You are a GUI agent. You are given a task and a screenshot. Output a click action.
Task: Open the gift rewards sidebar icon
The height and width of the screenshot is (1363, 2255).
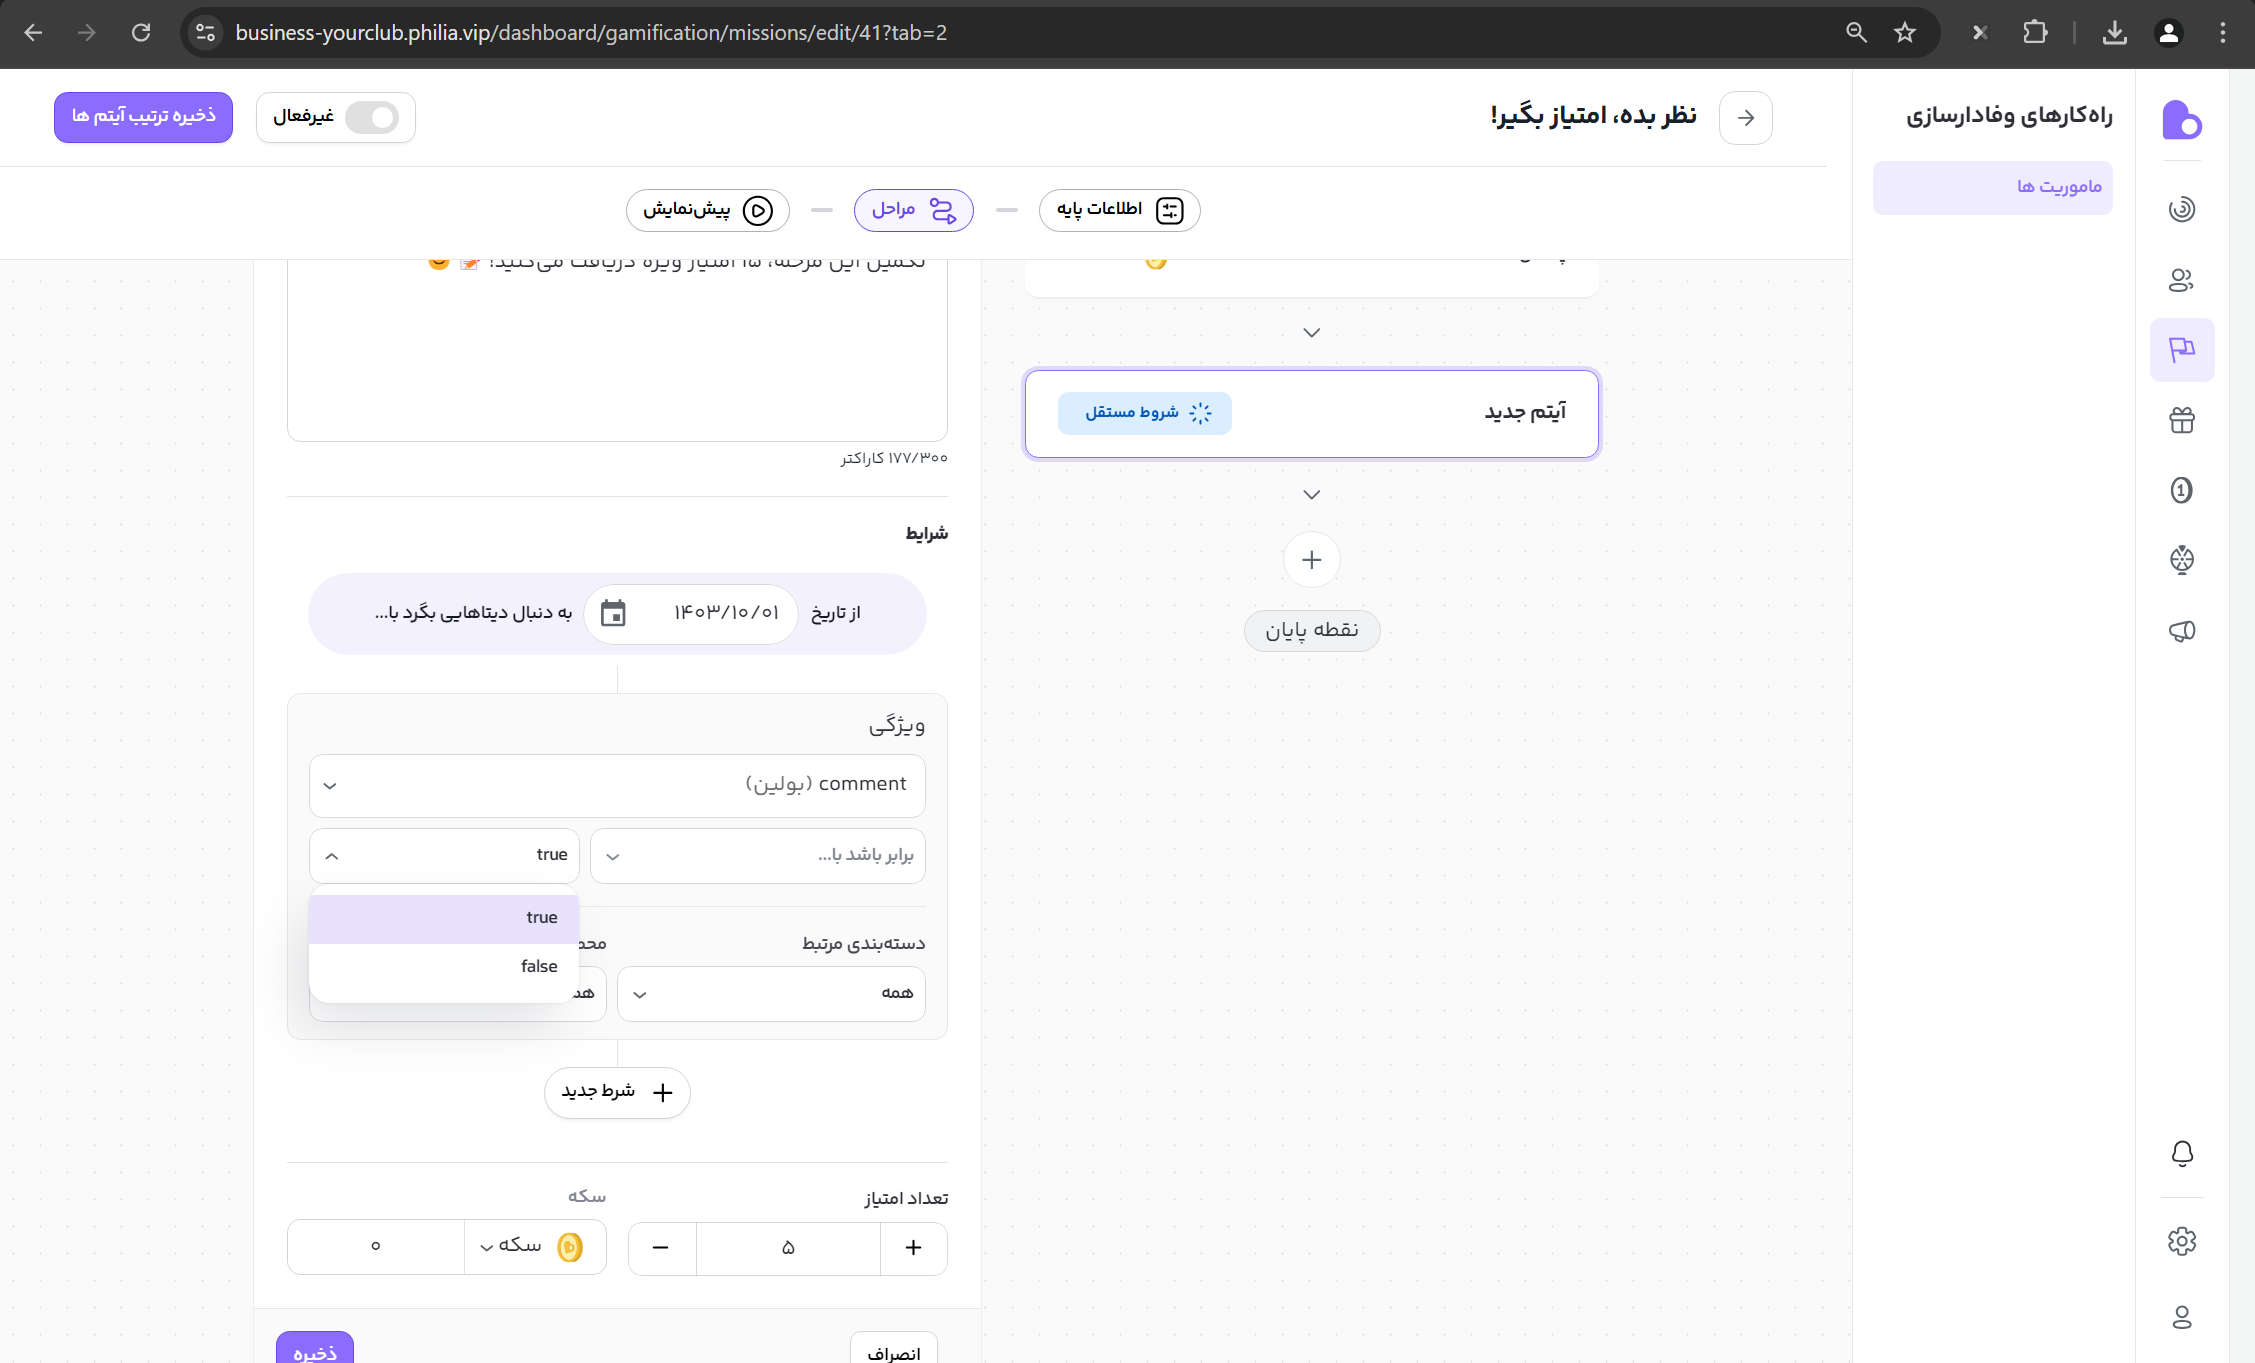click(x=2181, y=420)
